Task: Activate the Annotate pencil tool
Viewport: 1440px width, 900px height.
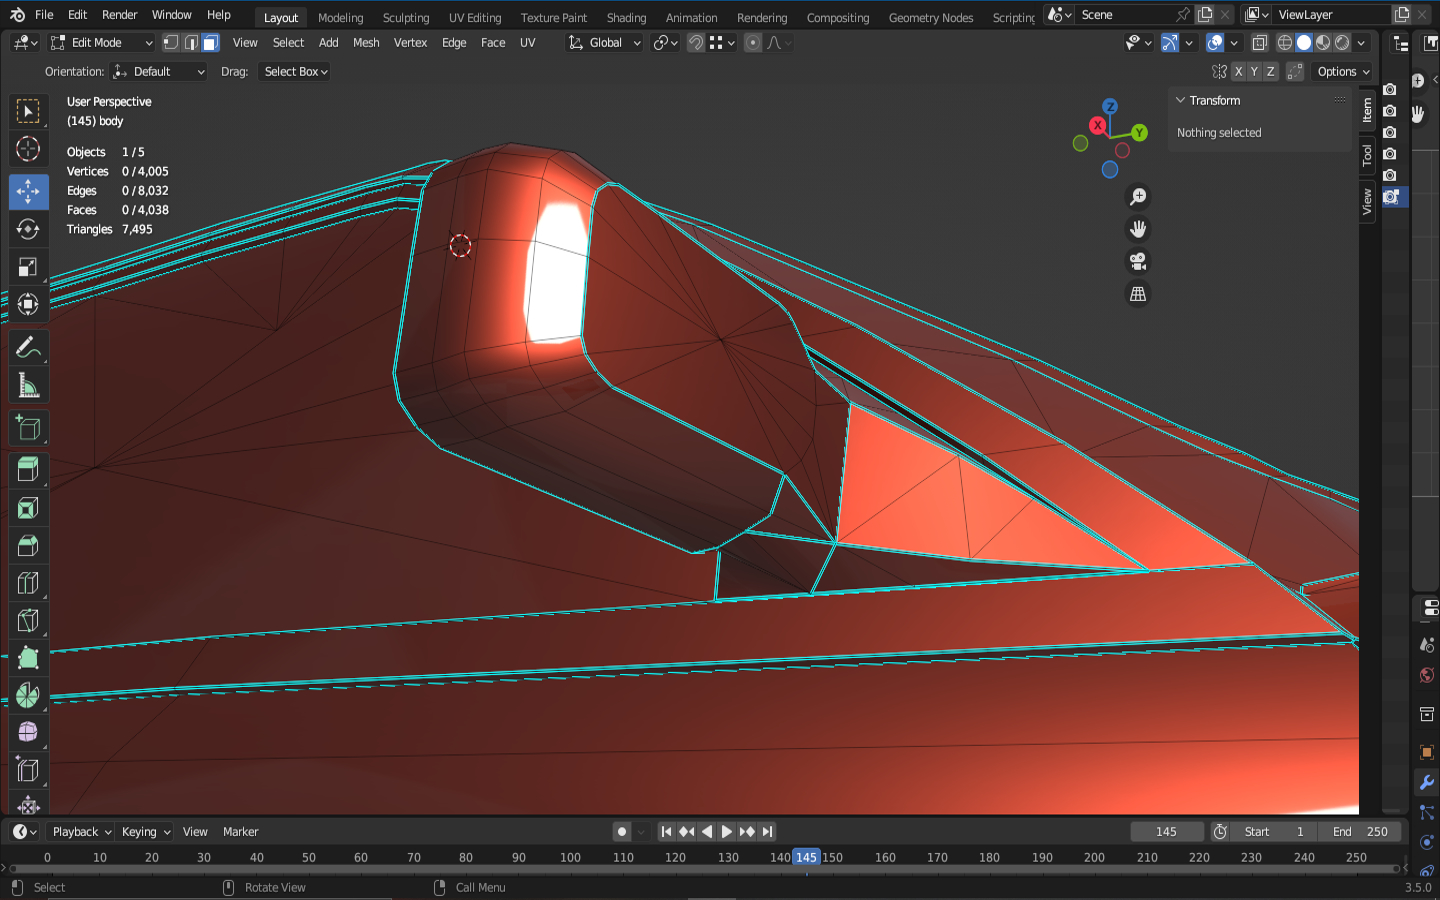Action: point(28,347)
